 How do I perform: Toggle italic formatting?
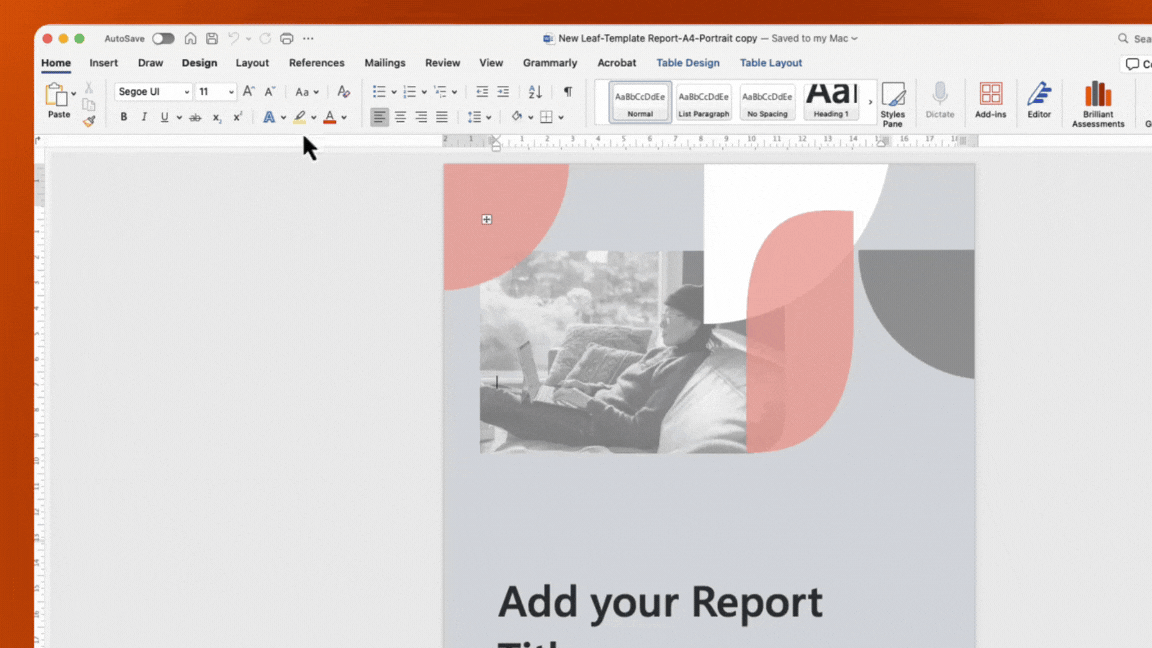pyautogui.click(x=144, y=117)
